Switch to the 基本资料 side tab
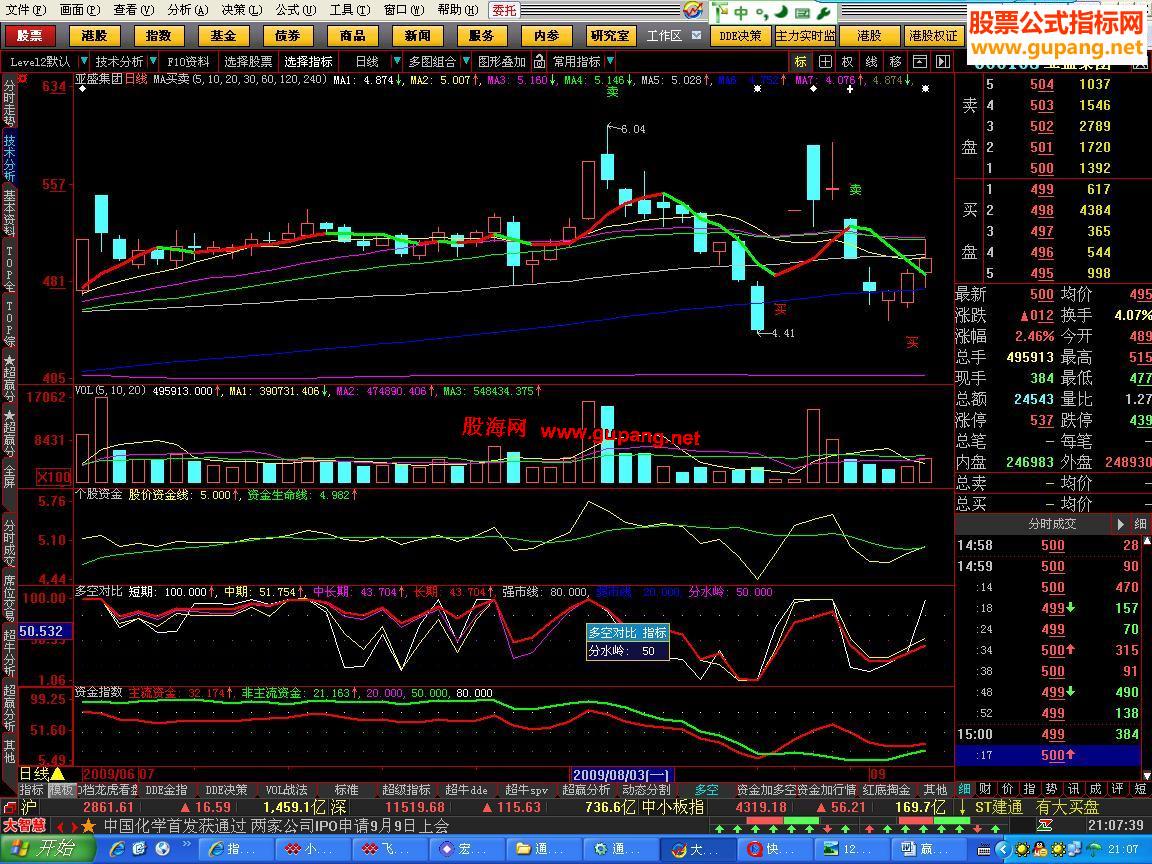1152x864 pixels. click(9, 213)
